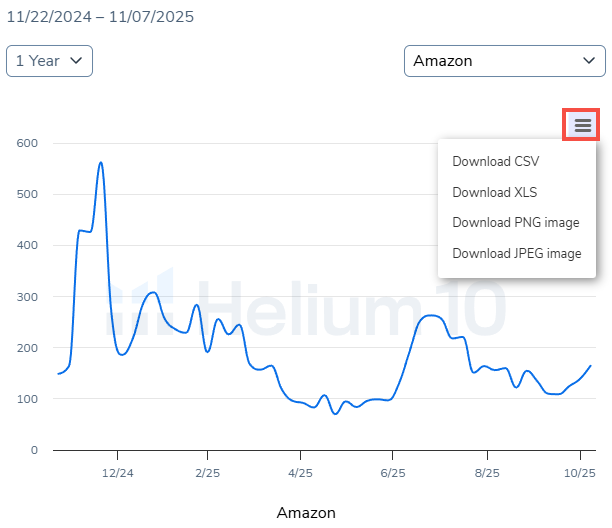This screenshot has width=612, height=528.
Task: Click the chart hamburger menu icon
Action: point(583,125)
